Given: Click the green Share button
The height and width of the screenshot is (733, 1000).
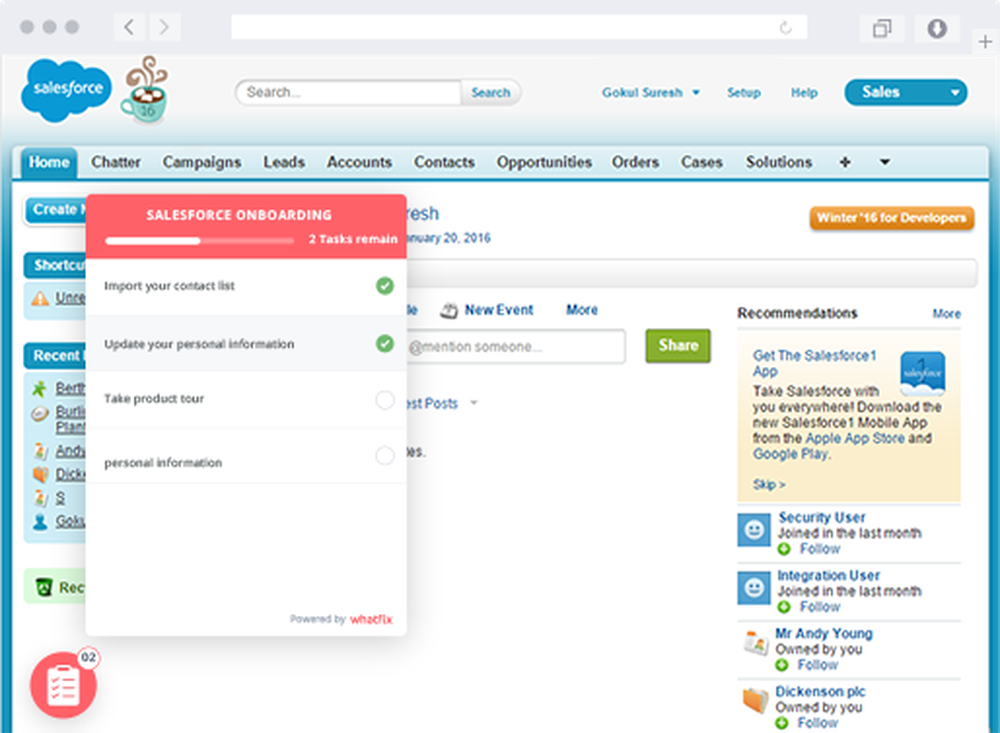Looking at the screenshot, I should click(x=678, y=346).
